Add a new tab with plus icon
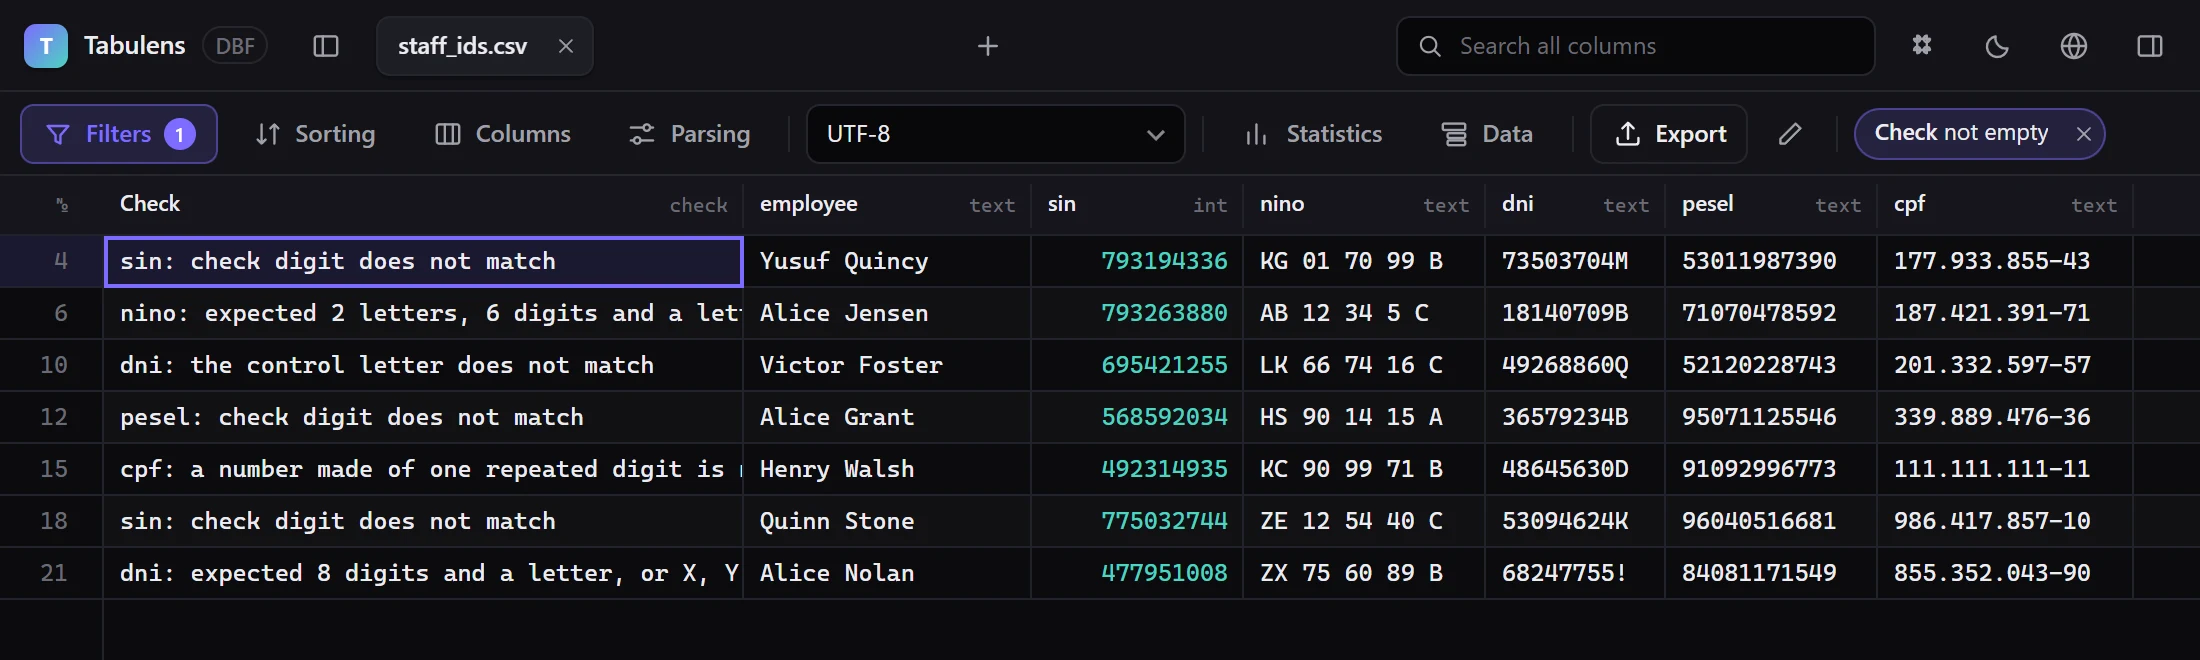The width and height of the screenshot is (2200, 660). (x=988, y=46)
